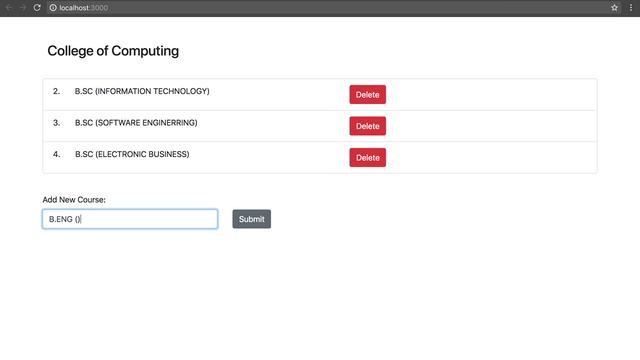The height and width of the screenshot is (360, 640).
Task: Click the B.SC (INFORMATION TECHNOLOGY) row text
Action: tap(142, 91)
